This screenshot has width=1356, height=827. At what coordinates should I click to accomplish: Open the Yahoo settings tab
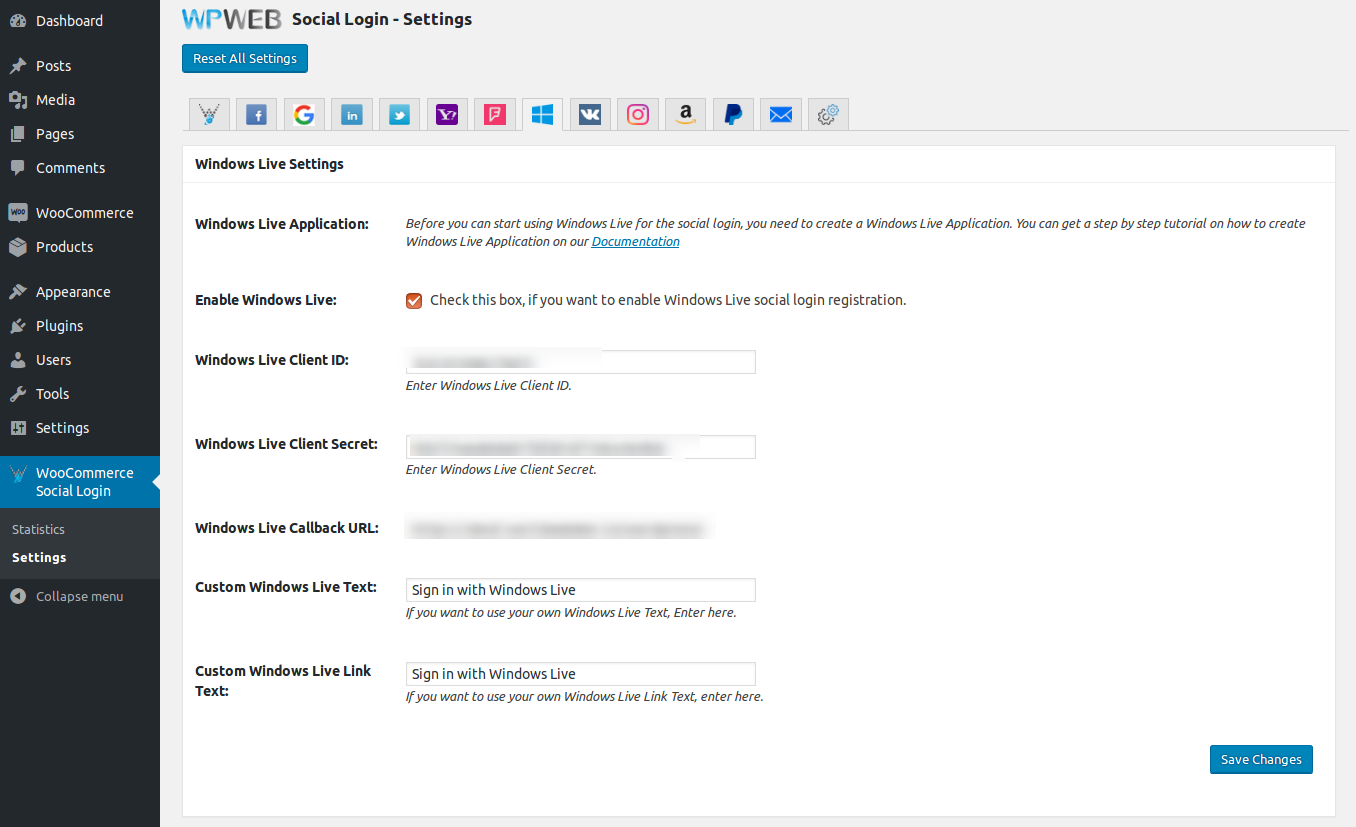pyautogui.click(x=447, y=115)
